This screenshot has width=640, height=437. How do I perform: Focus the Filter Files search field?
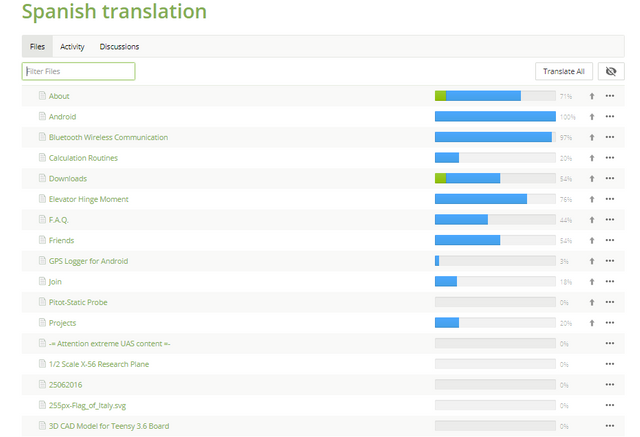[x=79, y=72]
